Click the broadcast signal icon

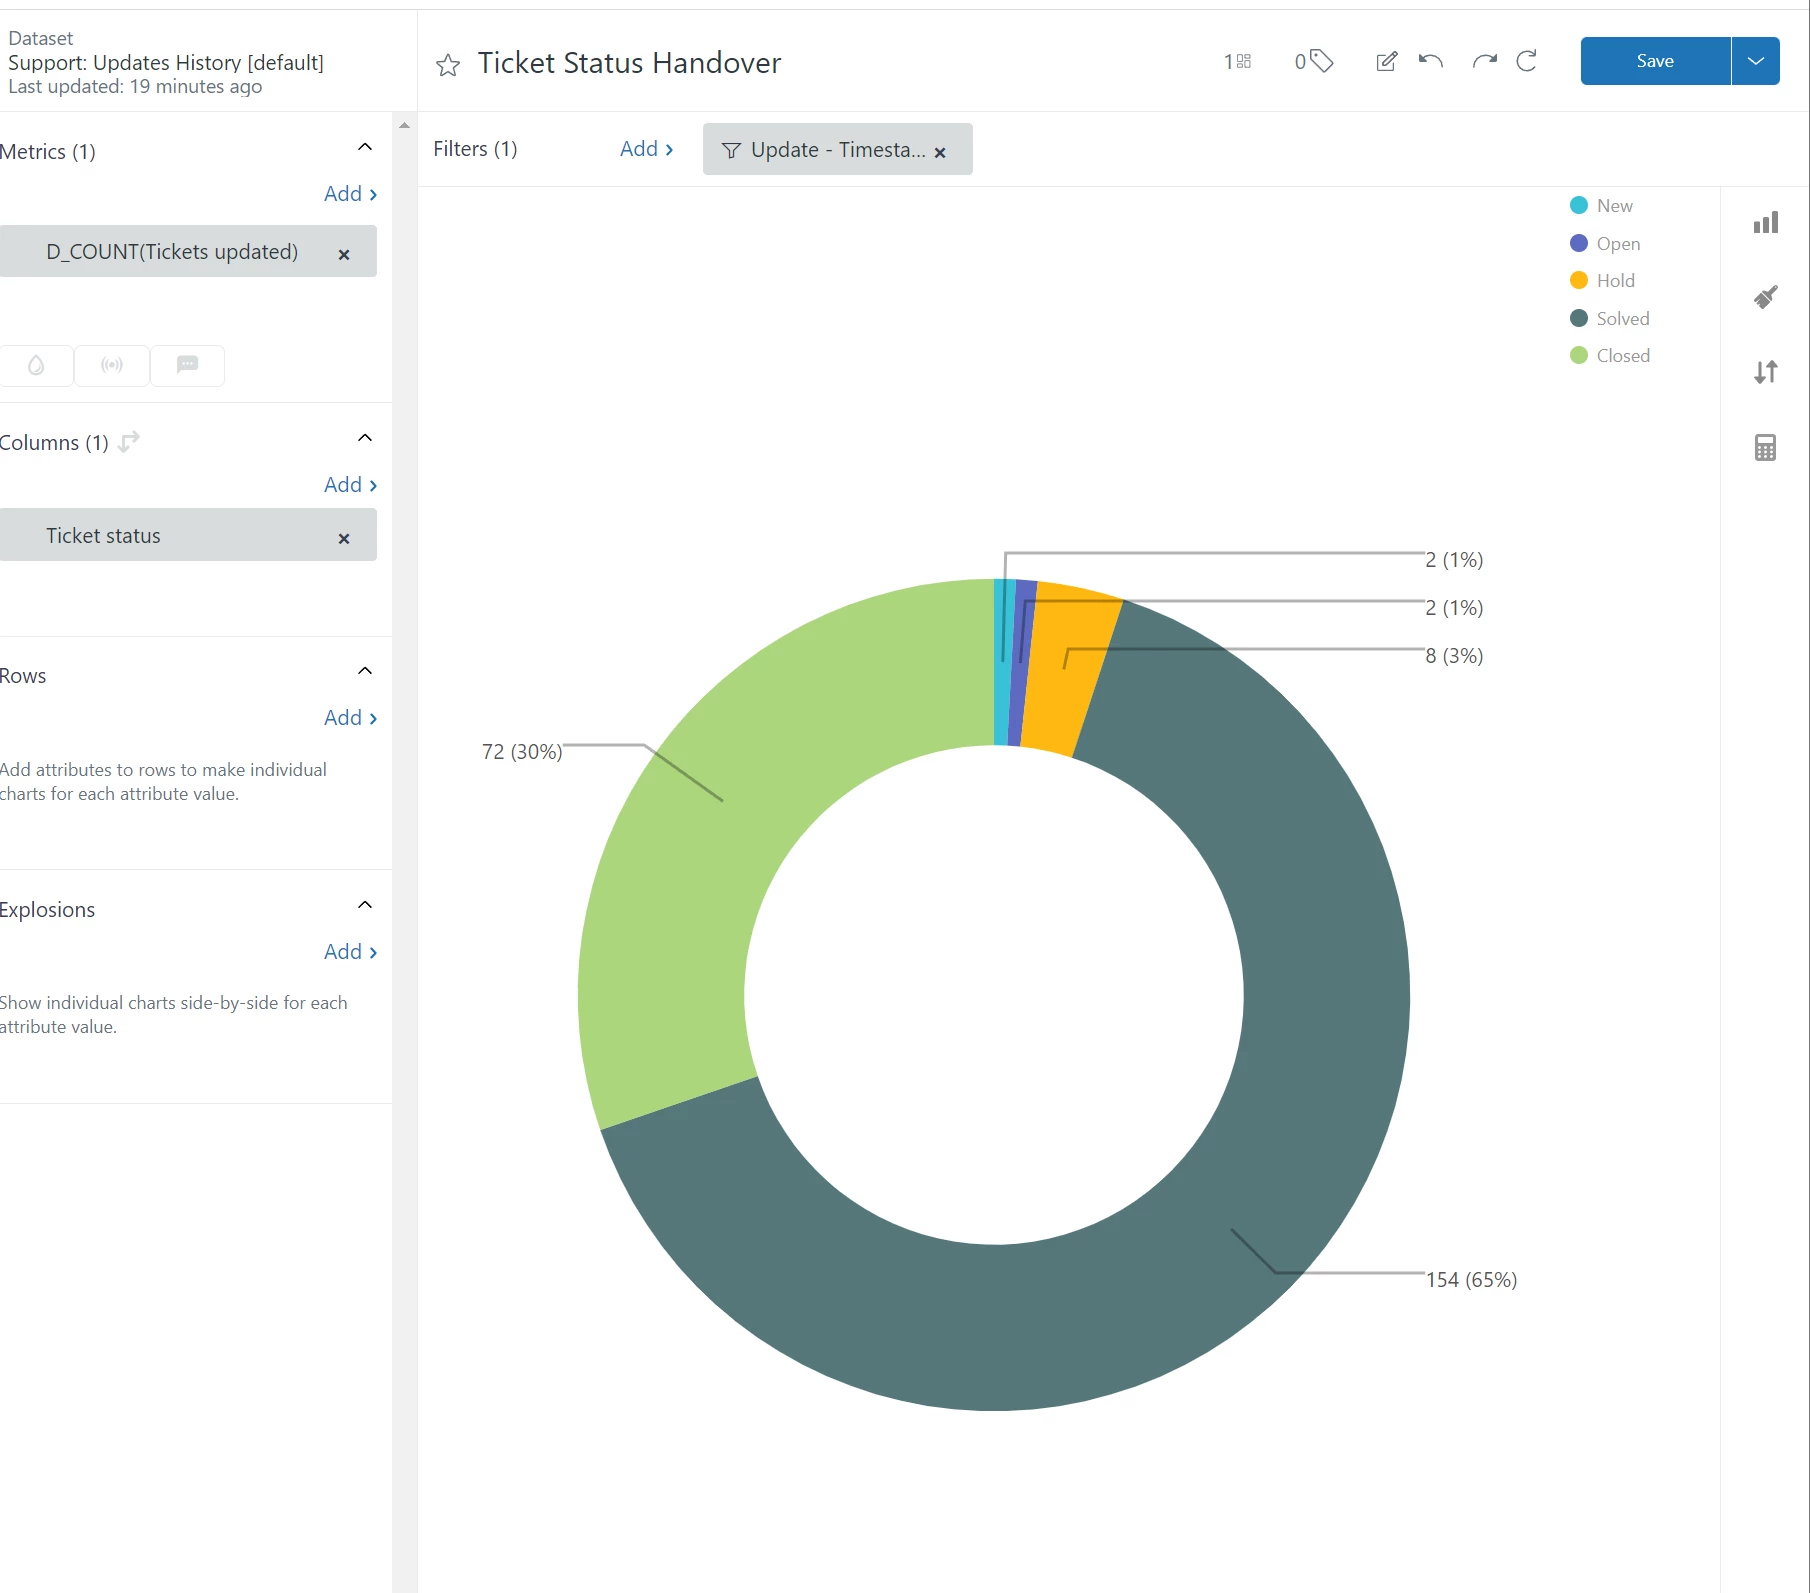112,365
